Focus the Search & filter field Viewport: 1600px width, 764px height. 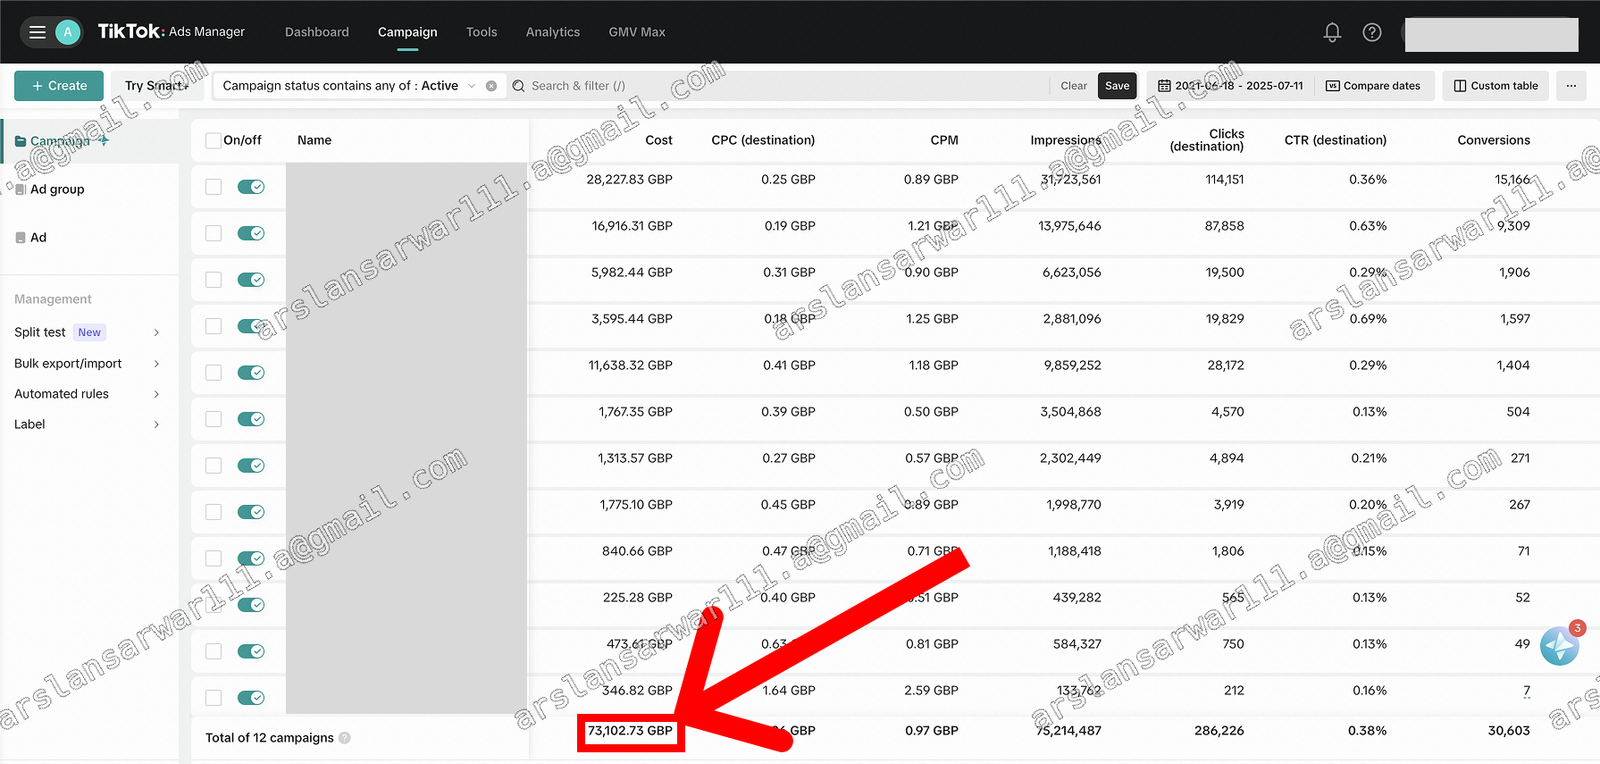(780, 86)
